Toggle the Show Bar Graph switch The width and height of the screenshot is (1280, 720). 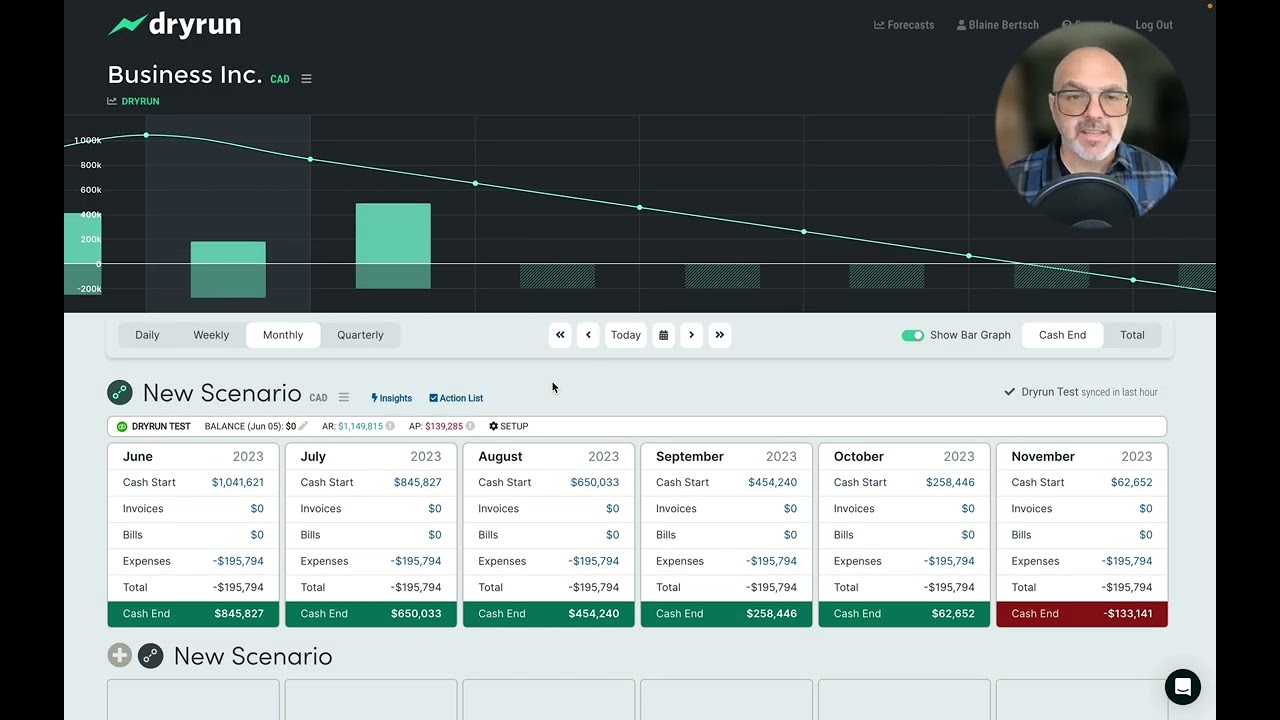(912, 335)
